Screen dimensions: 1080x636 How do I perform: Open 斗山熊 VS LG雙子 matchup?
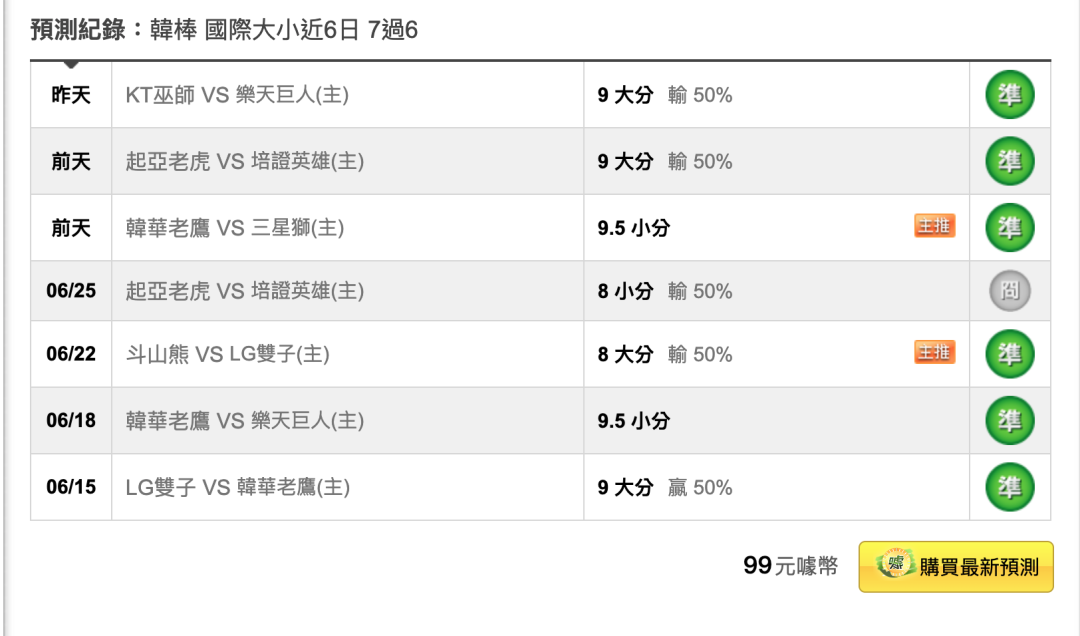pos(227,354)
